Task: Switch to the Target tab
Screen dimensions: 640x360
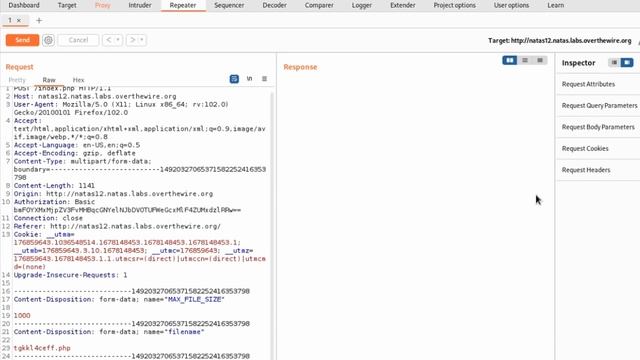Action: pyautogui.click(x=67, y=5)
